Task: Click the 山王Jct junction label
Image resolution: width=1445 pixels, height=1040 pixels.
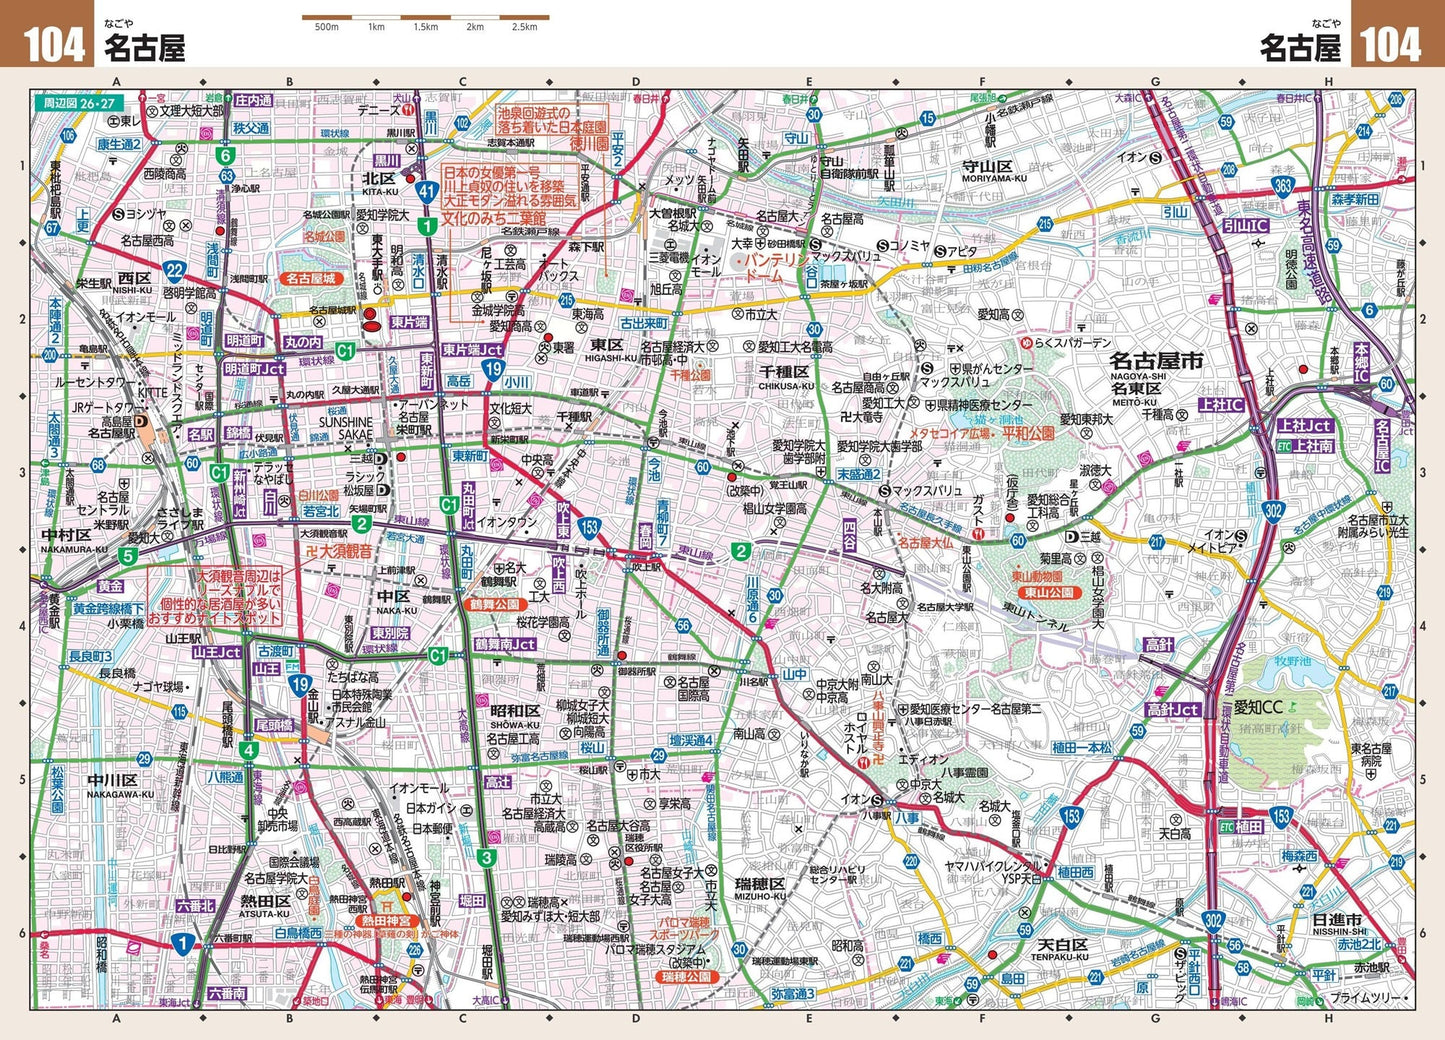Action: pos(217,651)
